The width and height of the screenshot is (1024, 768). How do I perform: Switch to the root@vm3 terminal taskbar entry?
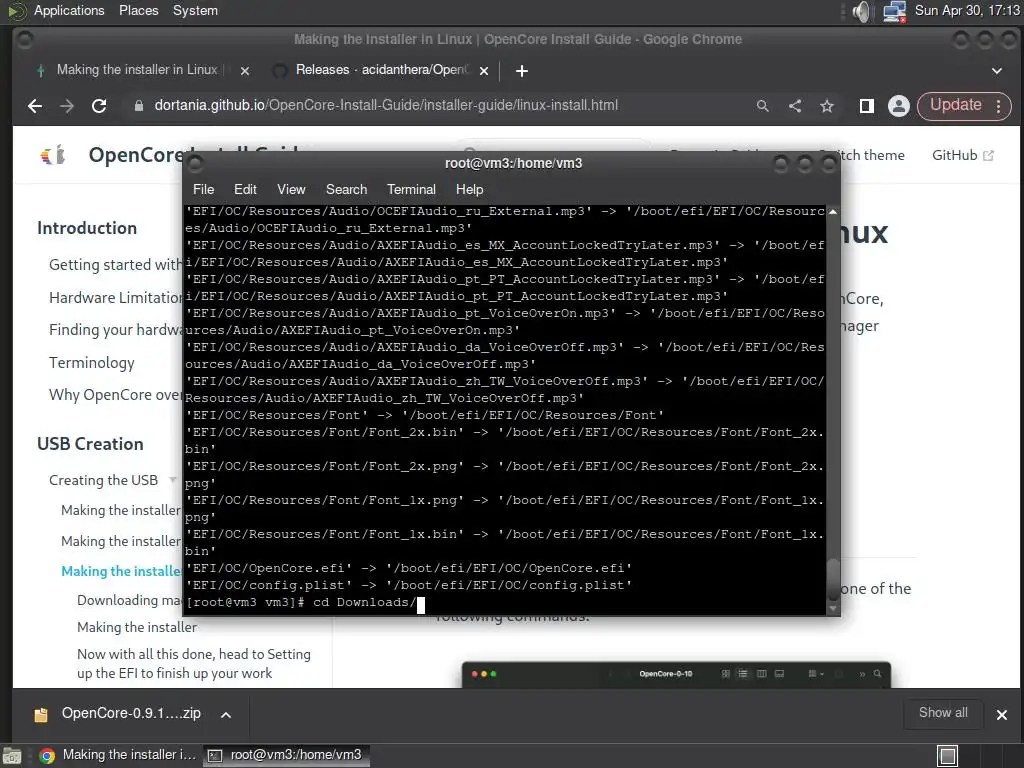pyautogui.click(x=286, y=755)
